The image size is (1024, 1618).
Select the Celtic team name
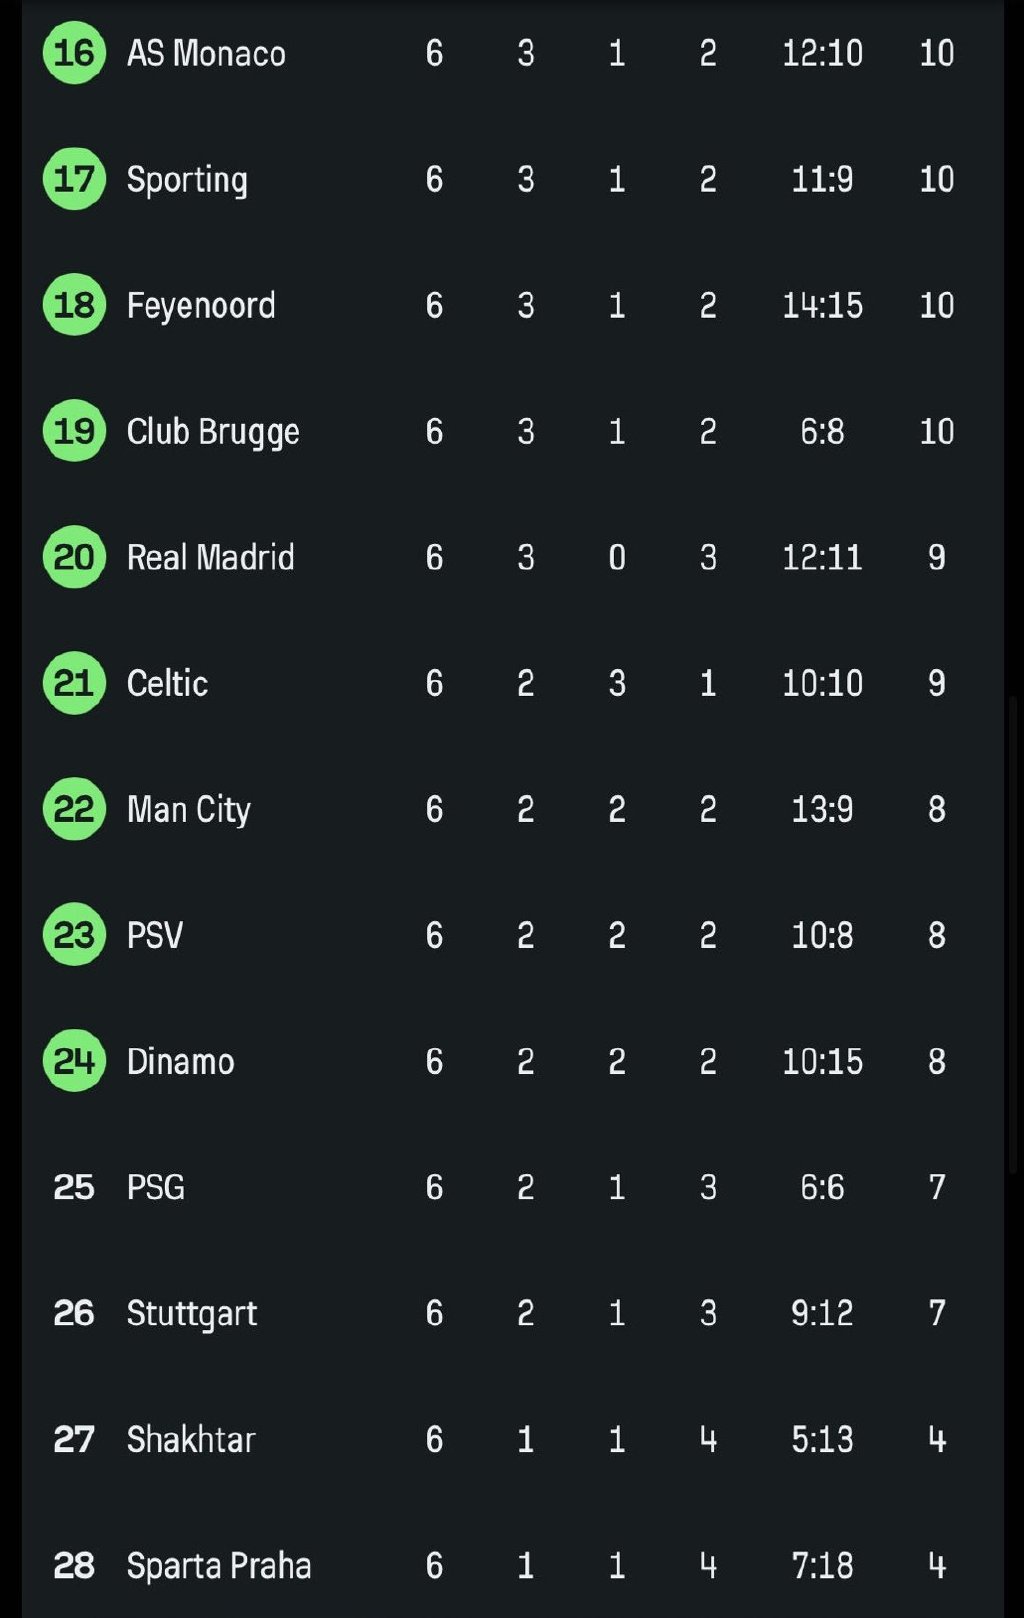[167, 683]
